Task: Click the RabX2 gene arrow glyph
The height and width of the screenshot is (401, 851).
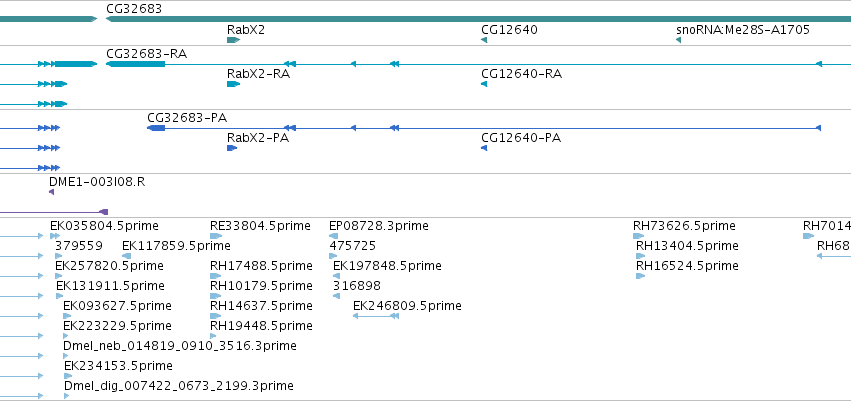Action: tap(233, 40)
